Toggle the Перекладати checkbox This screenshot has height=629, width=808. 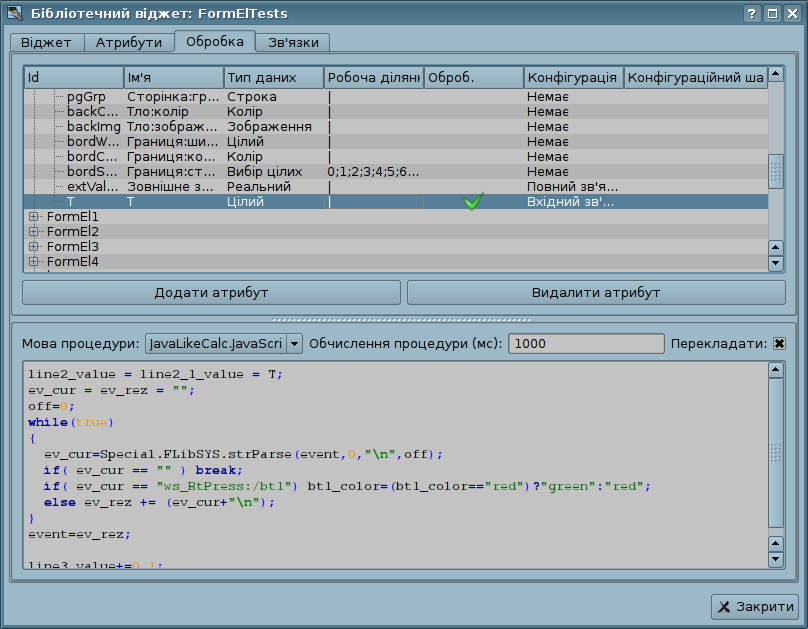779,344
